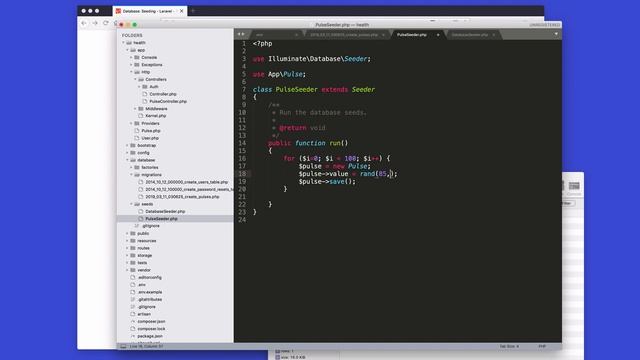Image resolution: width=640 pixels, height=360 pixels.
Task: Click the resources folder label
Action: (147, 241)
